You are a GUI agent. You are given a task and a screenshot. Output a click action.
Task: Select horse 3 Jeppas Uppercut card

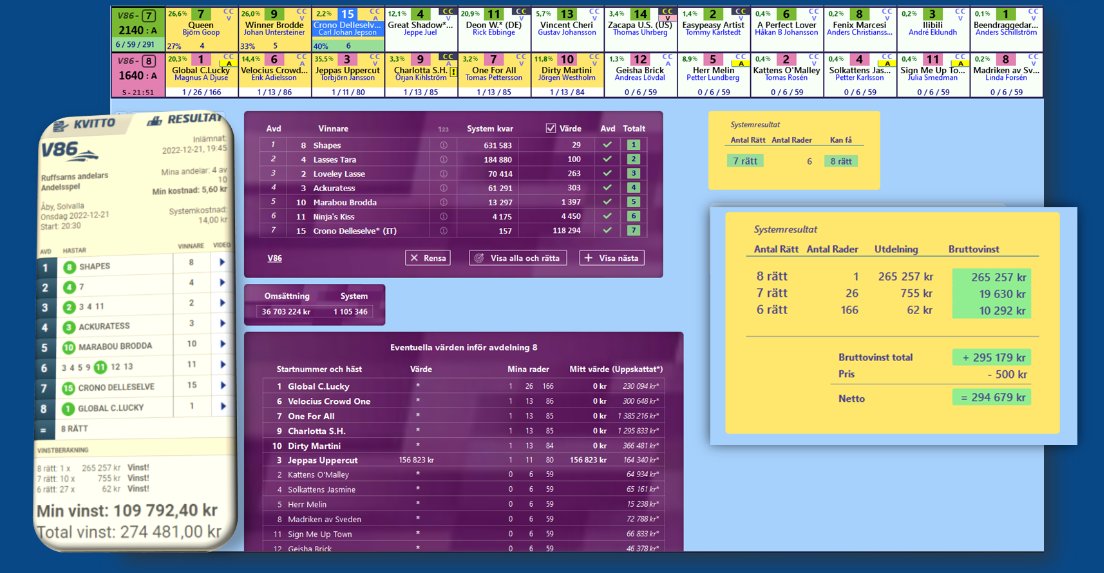tap(348, 75)
